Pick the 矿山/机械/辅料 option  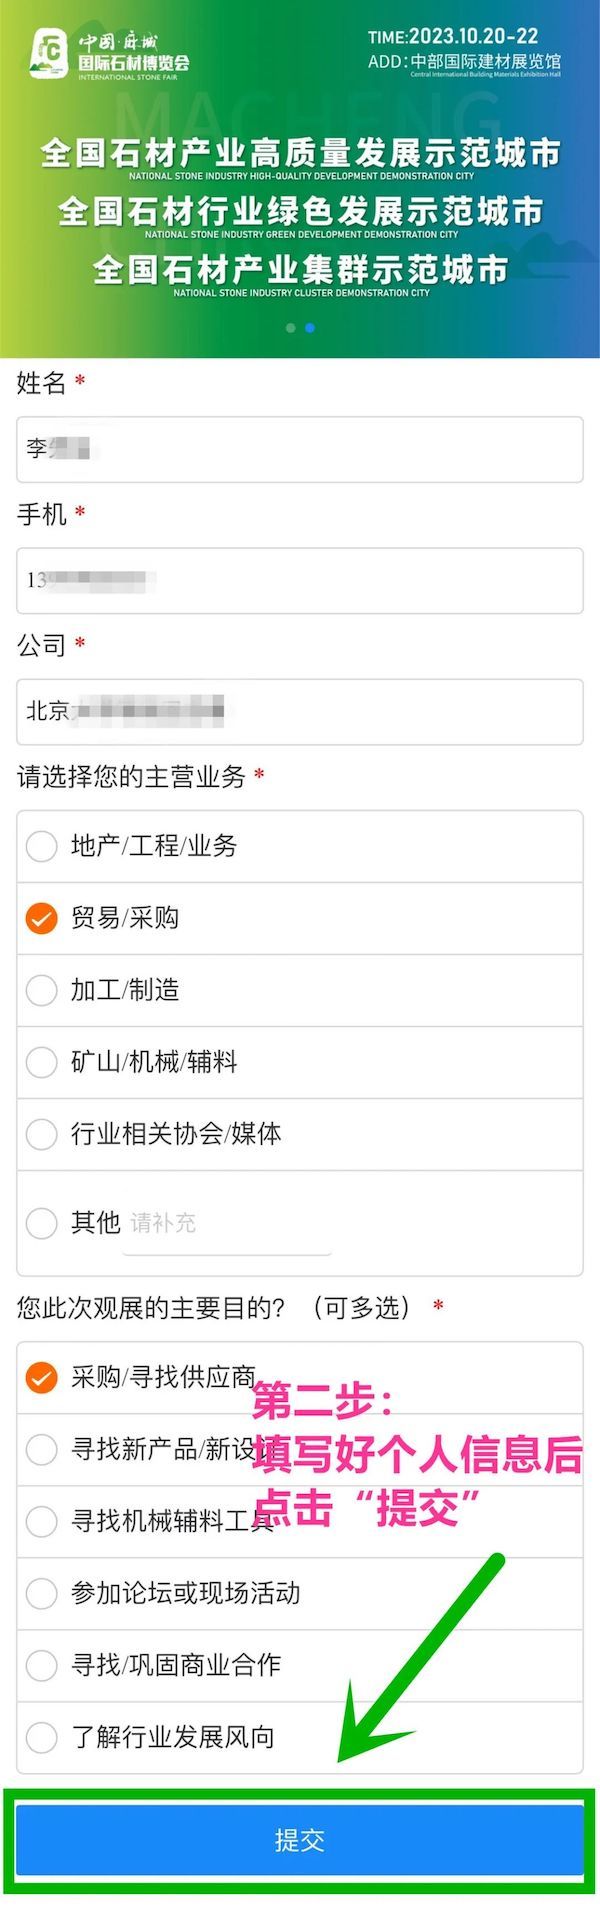[x=41, y=1062]
